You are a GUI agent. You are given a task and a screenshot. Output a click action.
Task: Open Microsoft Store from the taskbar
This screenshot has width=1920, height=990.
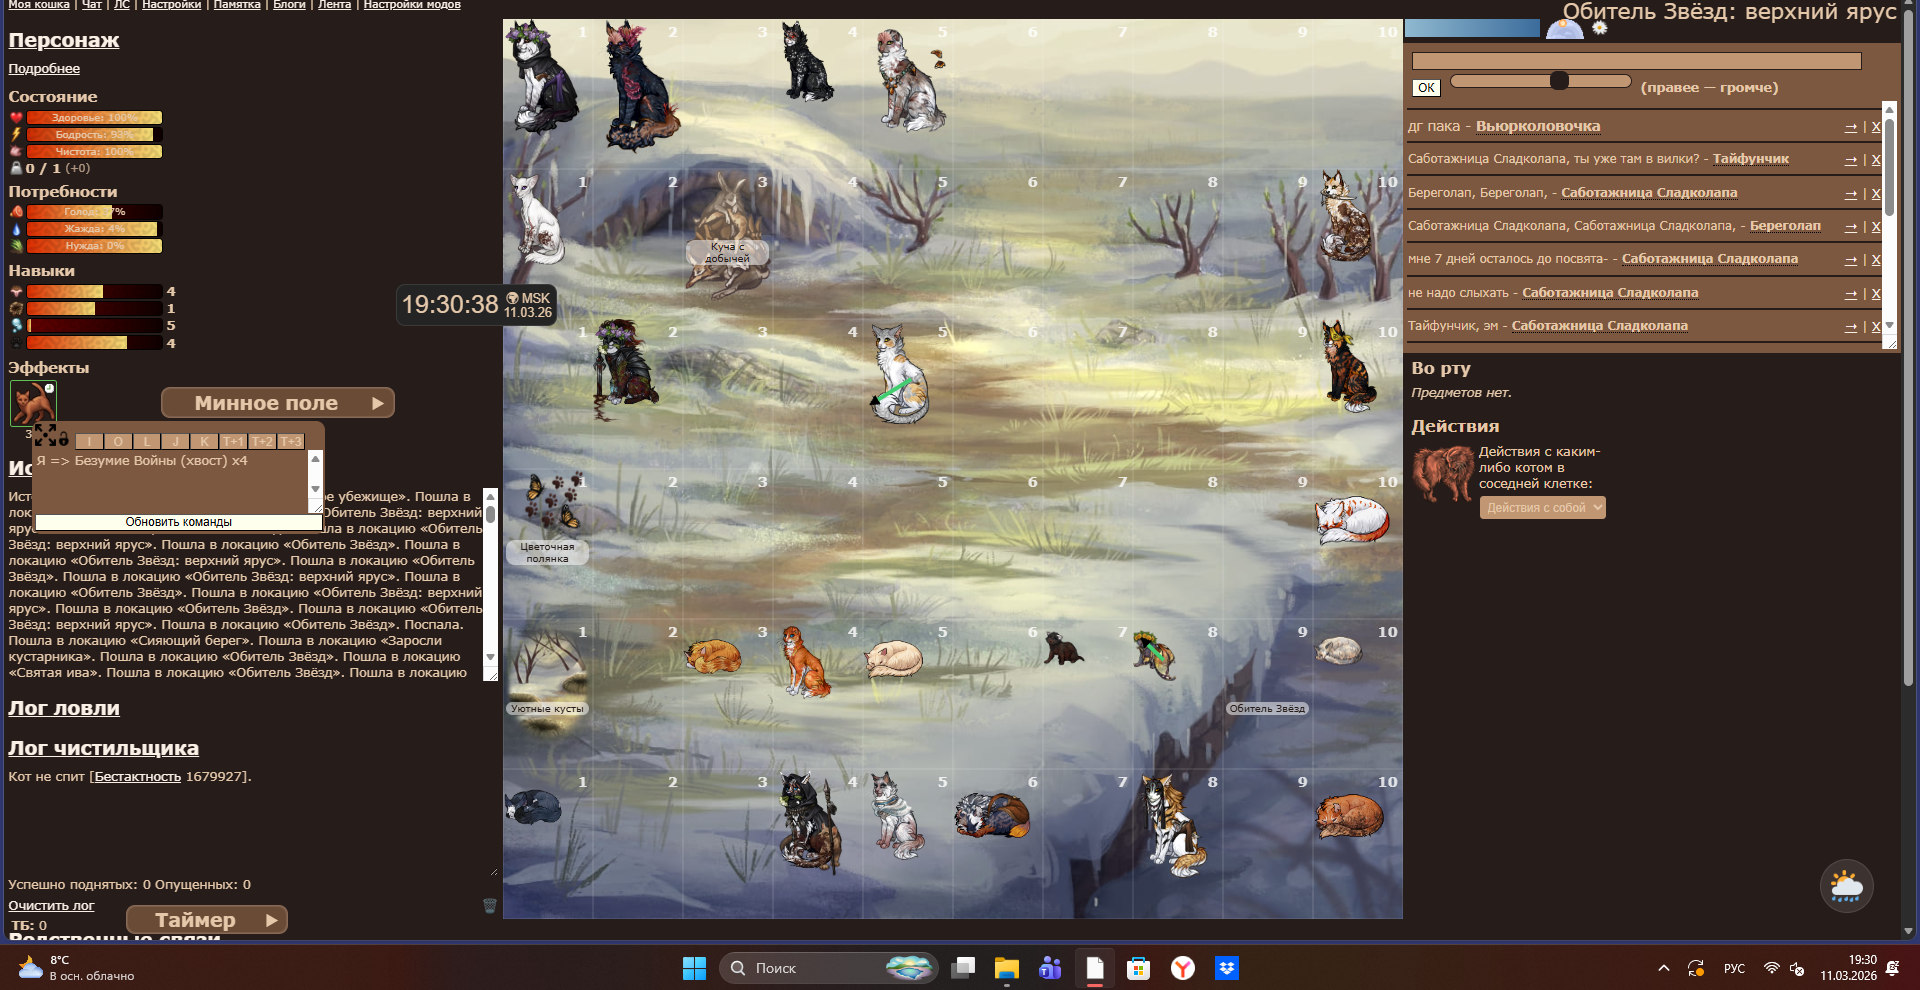click(x=1138, y=968)
